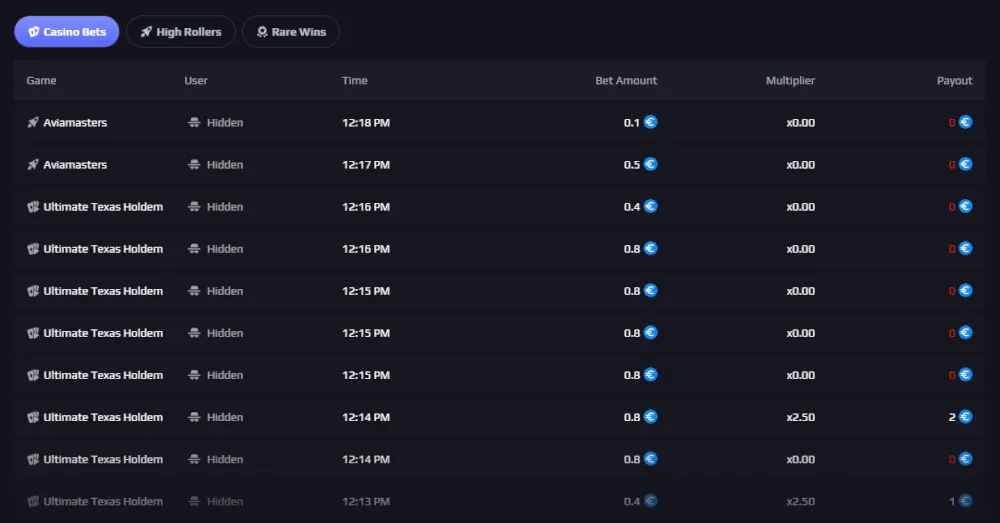This screenshot has height=523, width=1000.
Task: Click the 0.1 bet amount value
Action: (631, 122)
